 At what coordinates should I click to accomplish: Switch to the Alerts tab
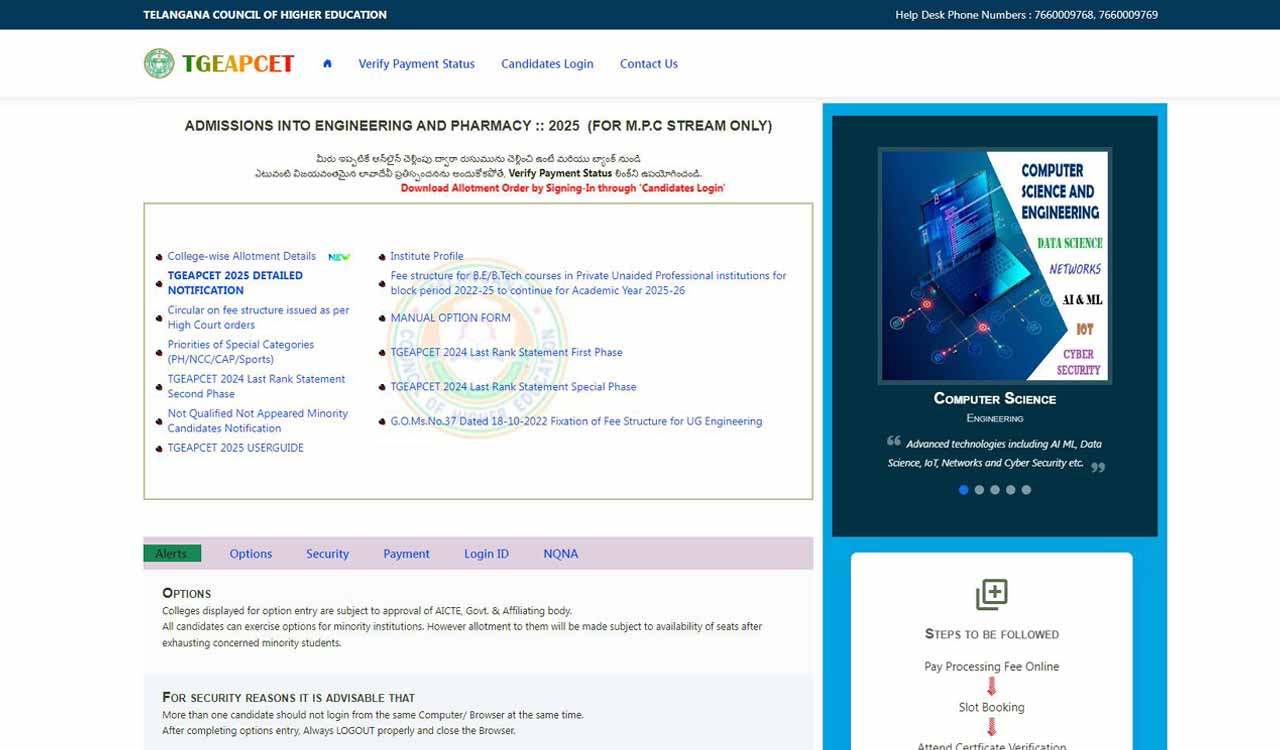pyautogui.click(x=171, y=554)
